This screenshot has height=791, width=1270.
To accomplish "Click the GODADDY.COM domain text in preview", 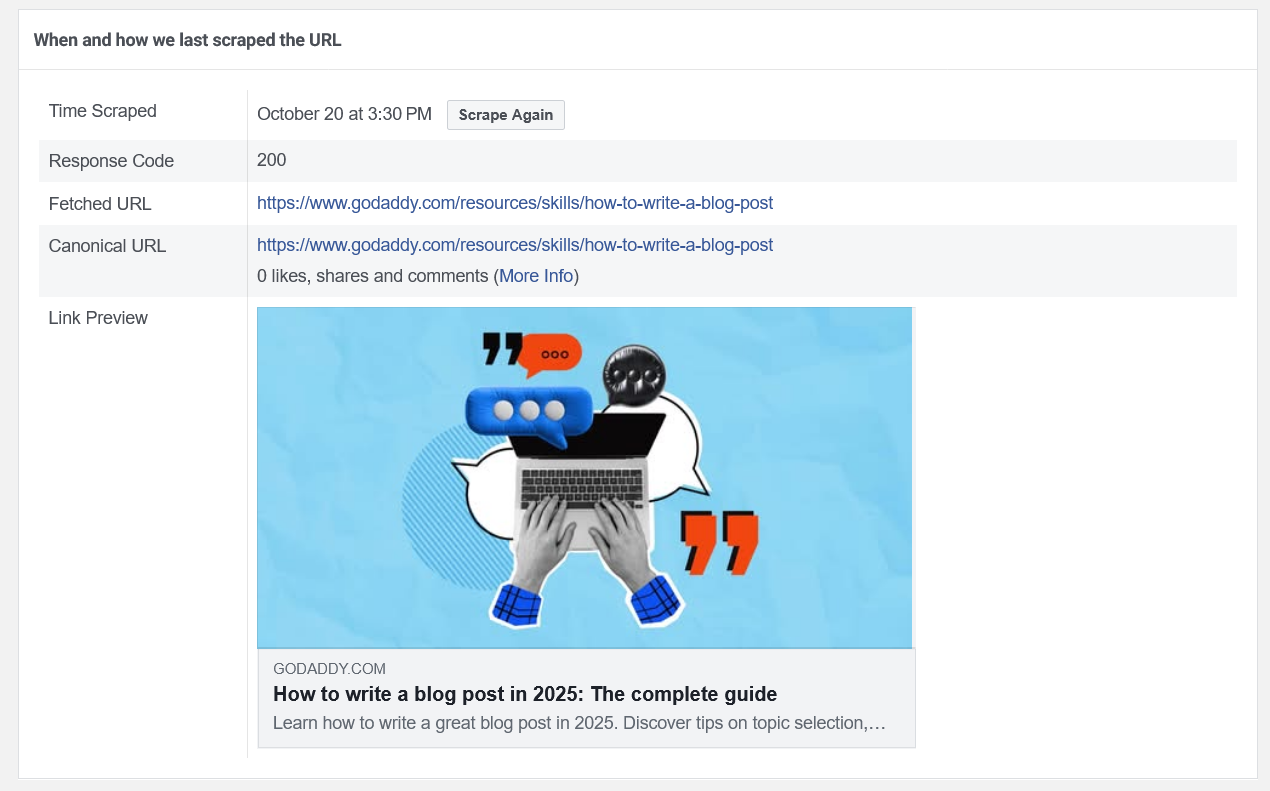I will pyautogui.click(x=329, y=669).
